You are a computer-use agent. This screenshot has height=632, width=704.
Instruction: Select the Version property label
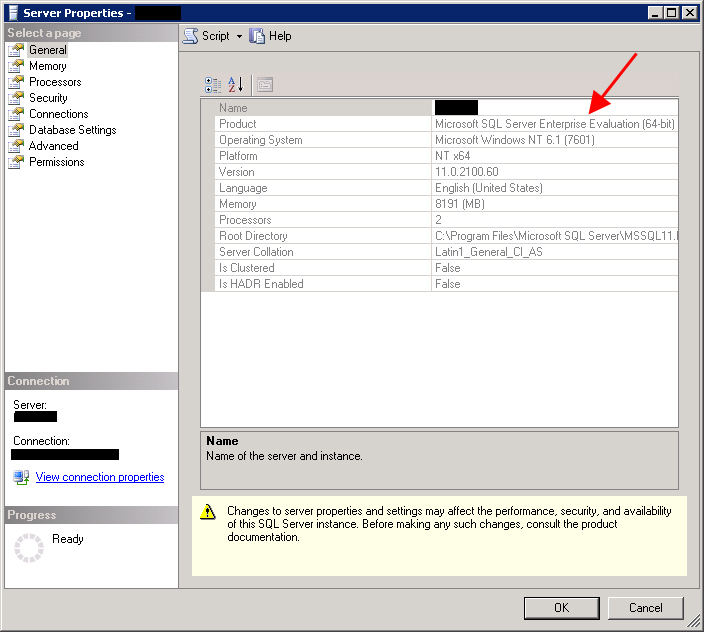(236, 172)
